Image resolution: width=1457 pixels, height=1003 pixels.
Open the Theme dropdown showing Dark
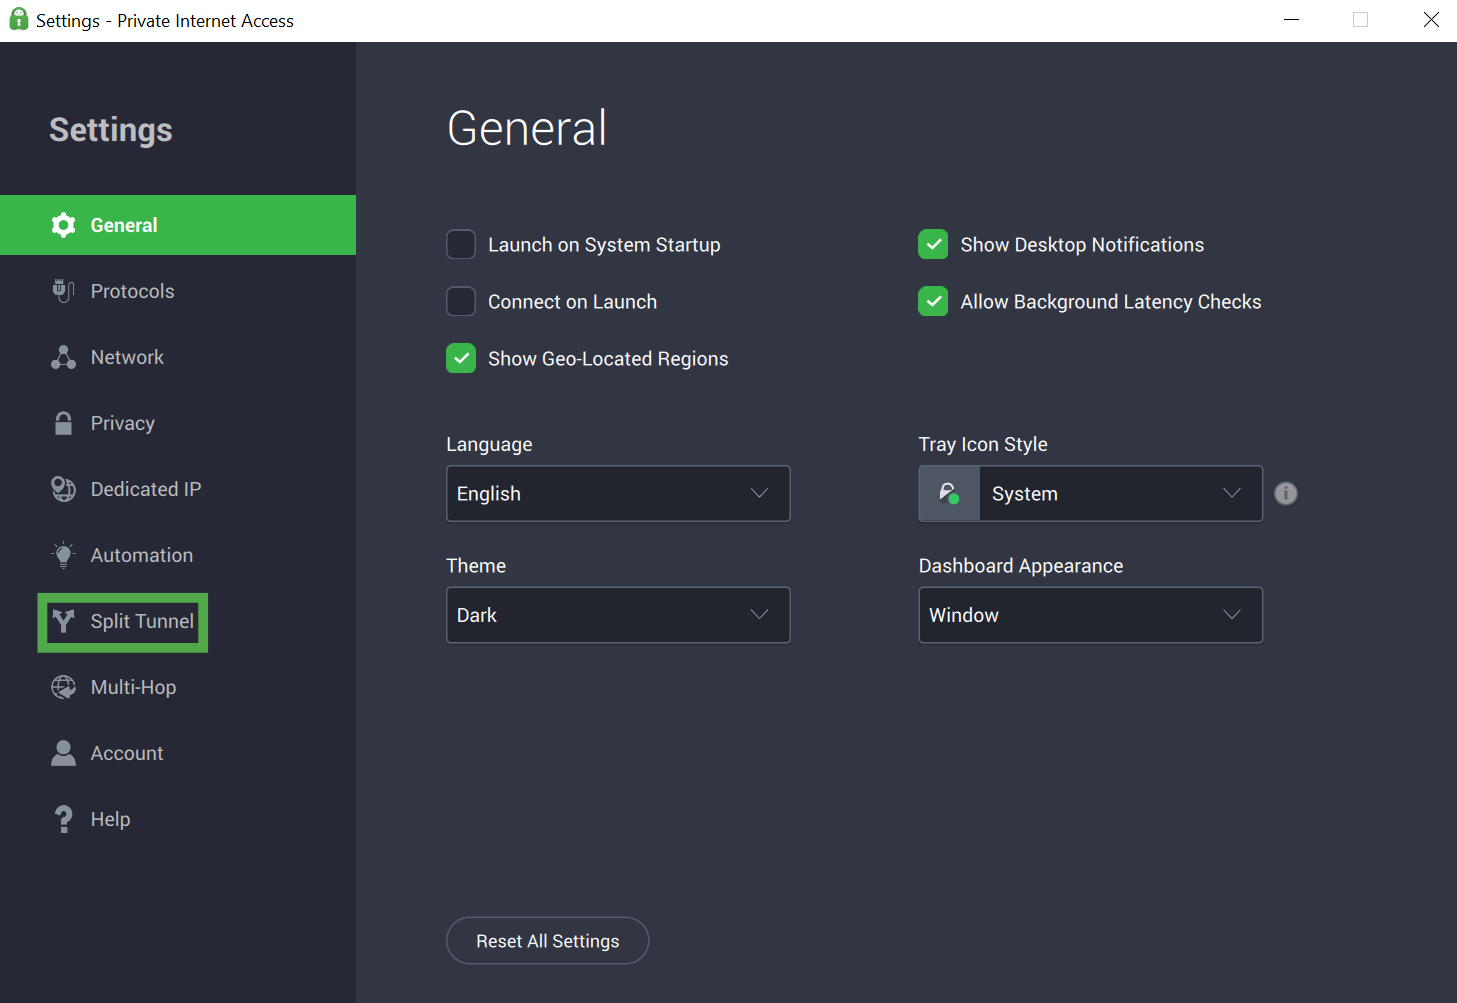pos(618,615)
